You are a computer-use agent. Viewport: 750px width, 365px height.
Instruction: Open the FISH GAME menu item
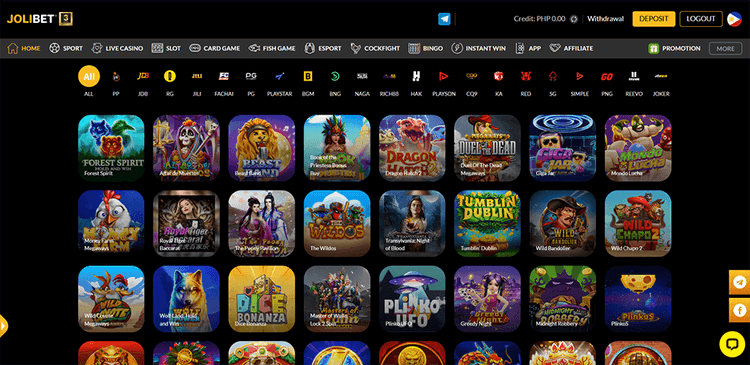[272, 48]
